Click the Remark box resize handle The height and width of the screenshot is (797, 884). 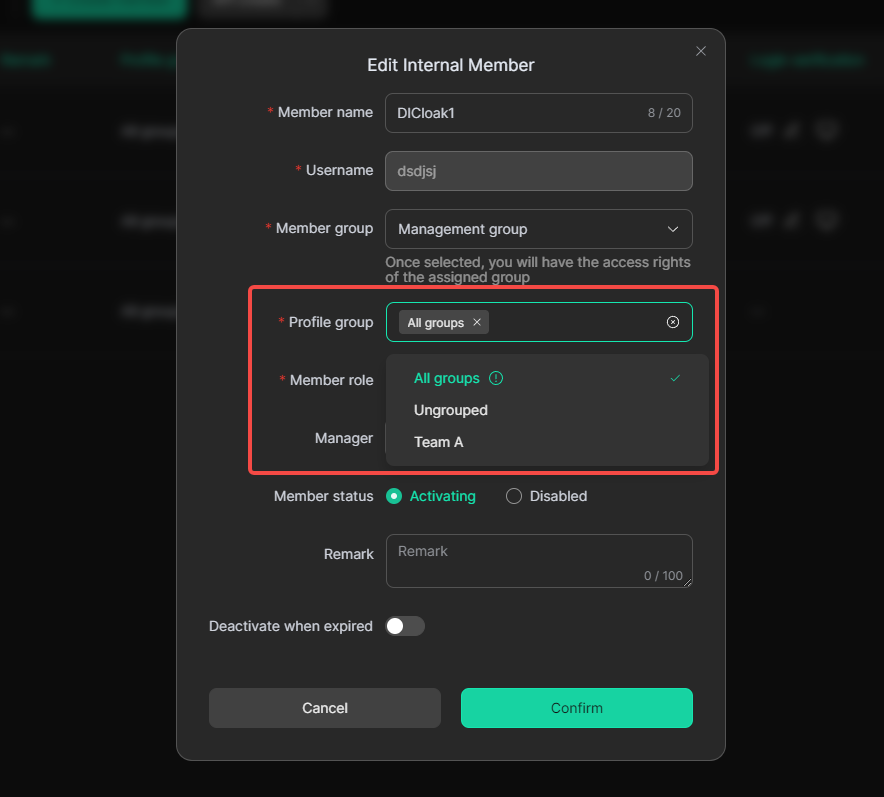tap(688, 582)
